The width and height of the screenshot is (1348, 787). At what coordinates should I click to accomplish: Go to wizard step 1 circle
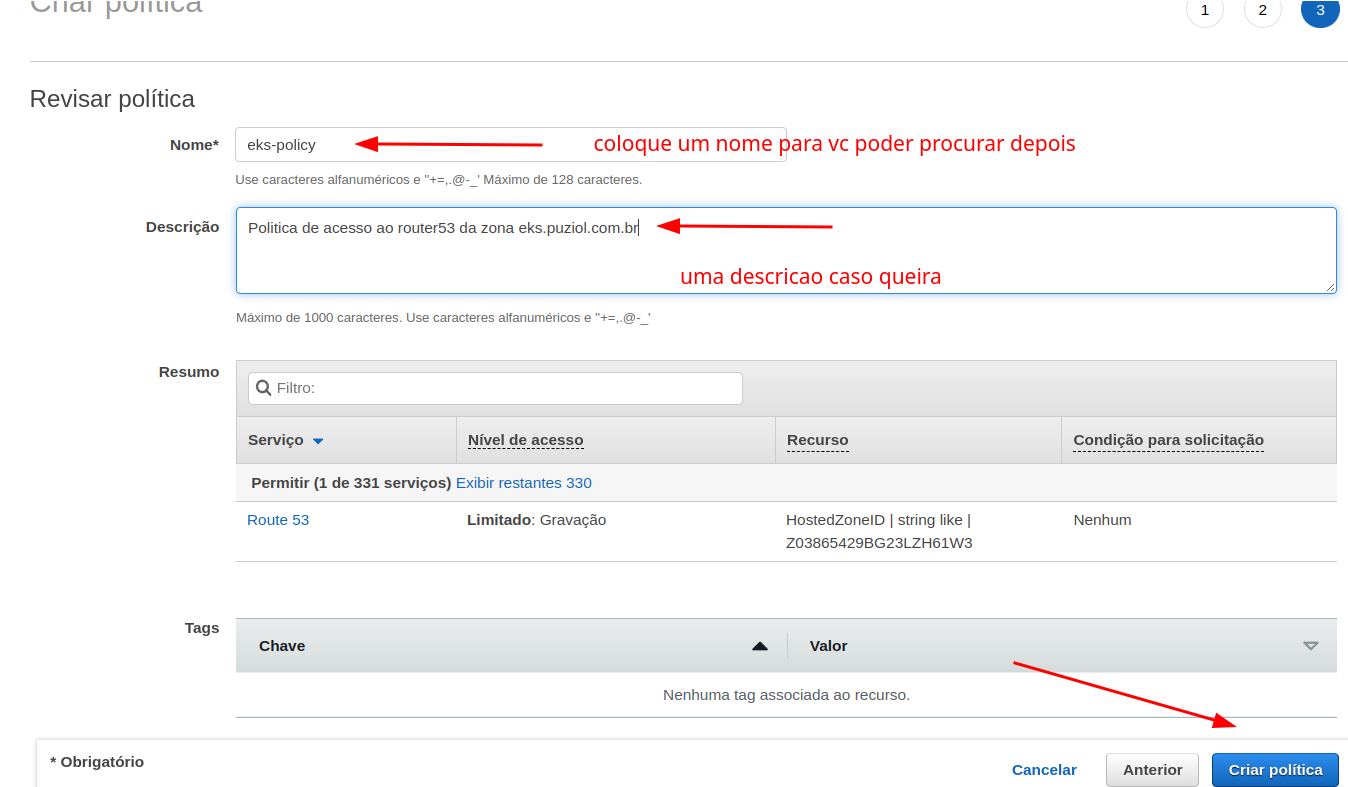click(1204, 11)
